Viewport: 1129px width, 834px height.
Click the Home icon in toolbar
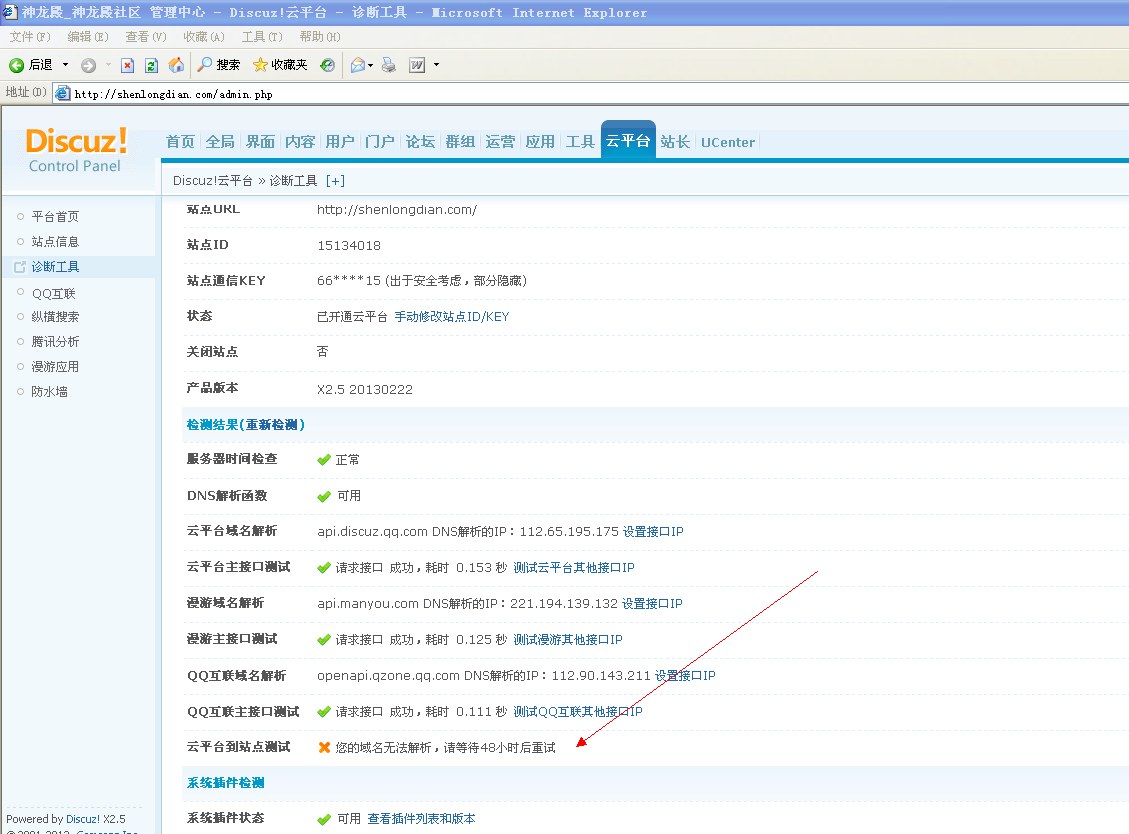[x=176, y=65]
